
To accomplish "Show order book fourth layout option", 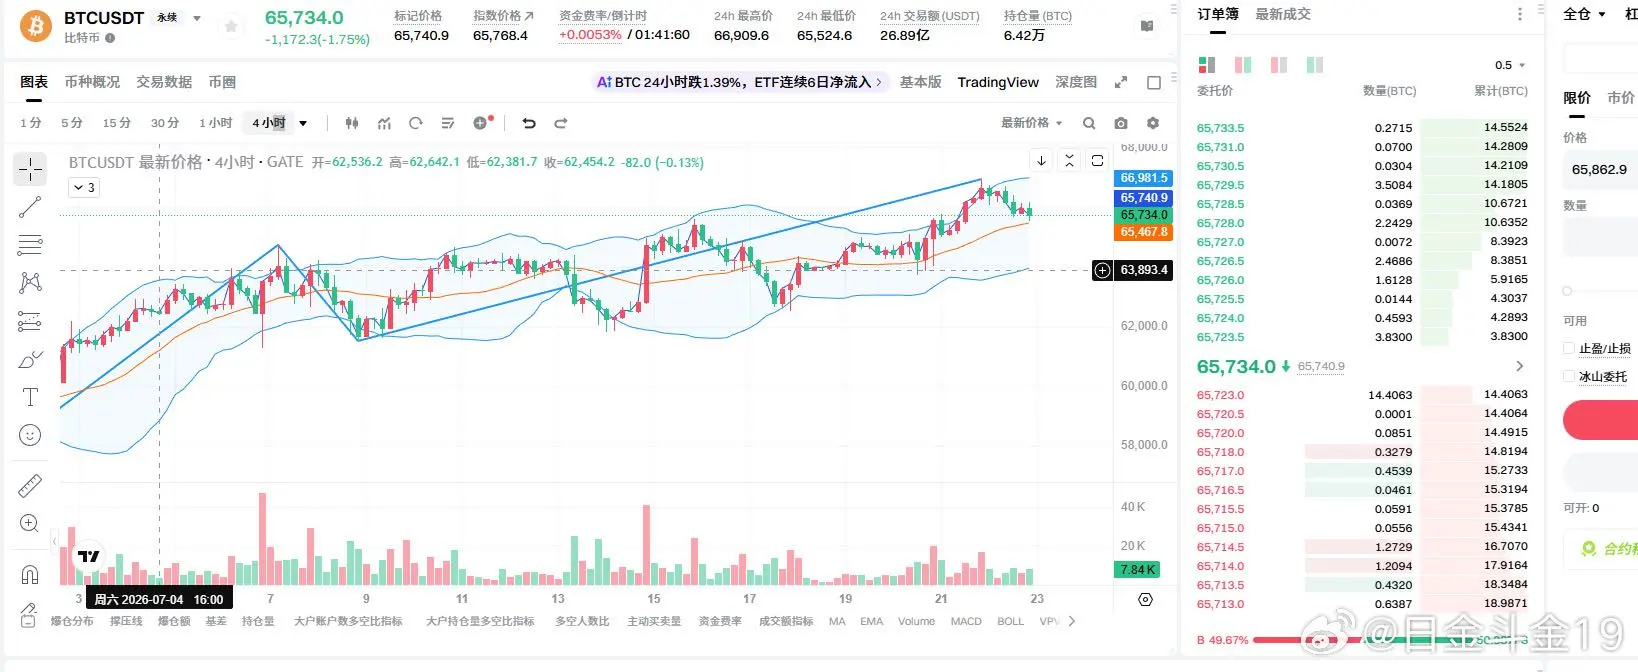I will click(1315, 65).
